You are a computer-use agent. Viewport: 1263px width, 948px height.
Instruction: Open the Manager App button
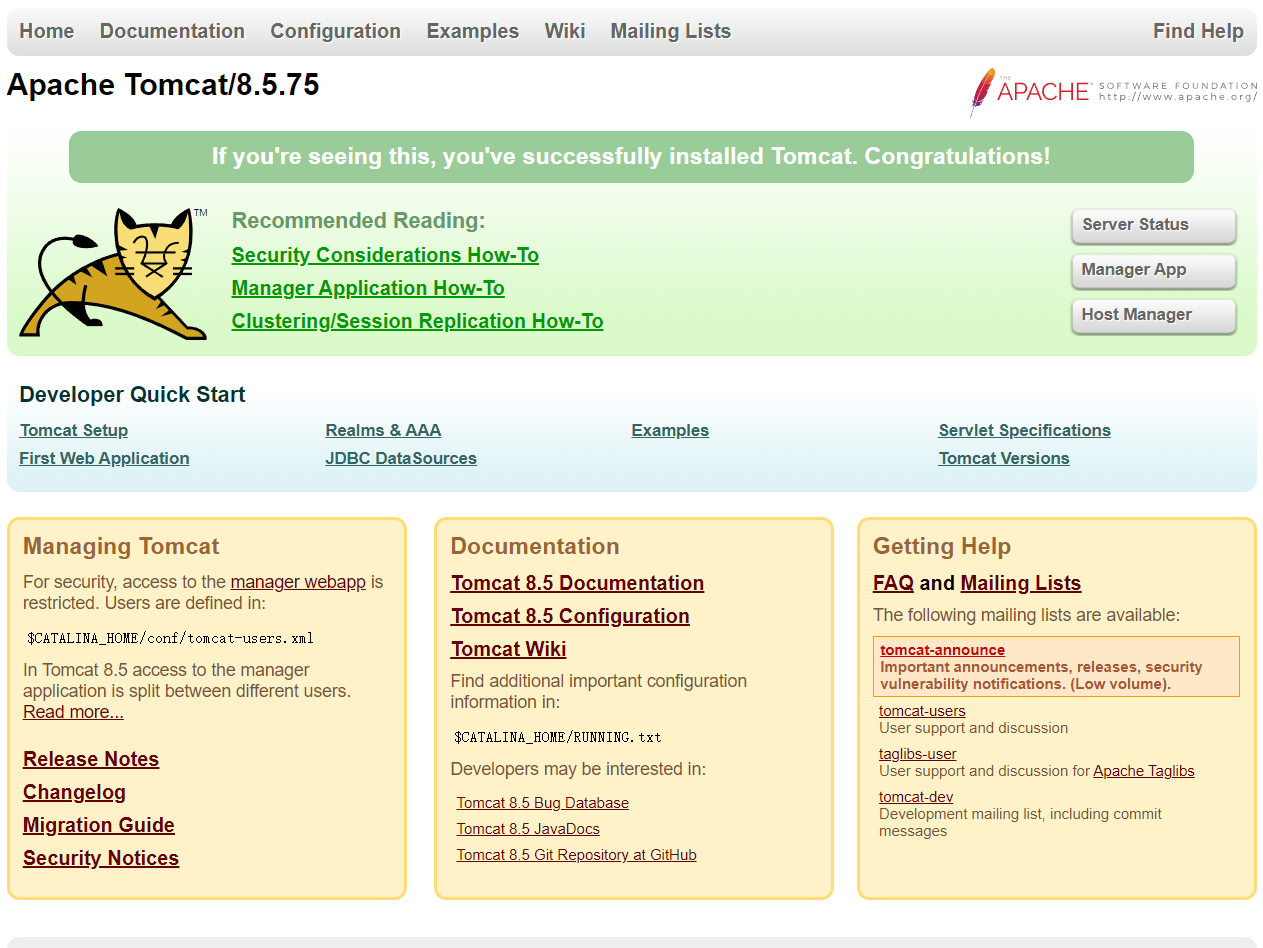1153,270
